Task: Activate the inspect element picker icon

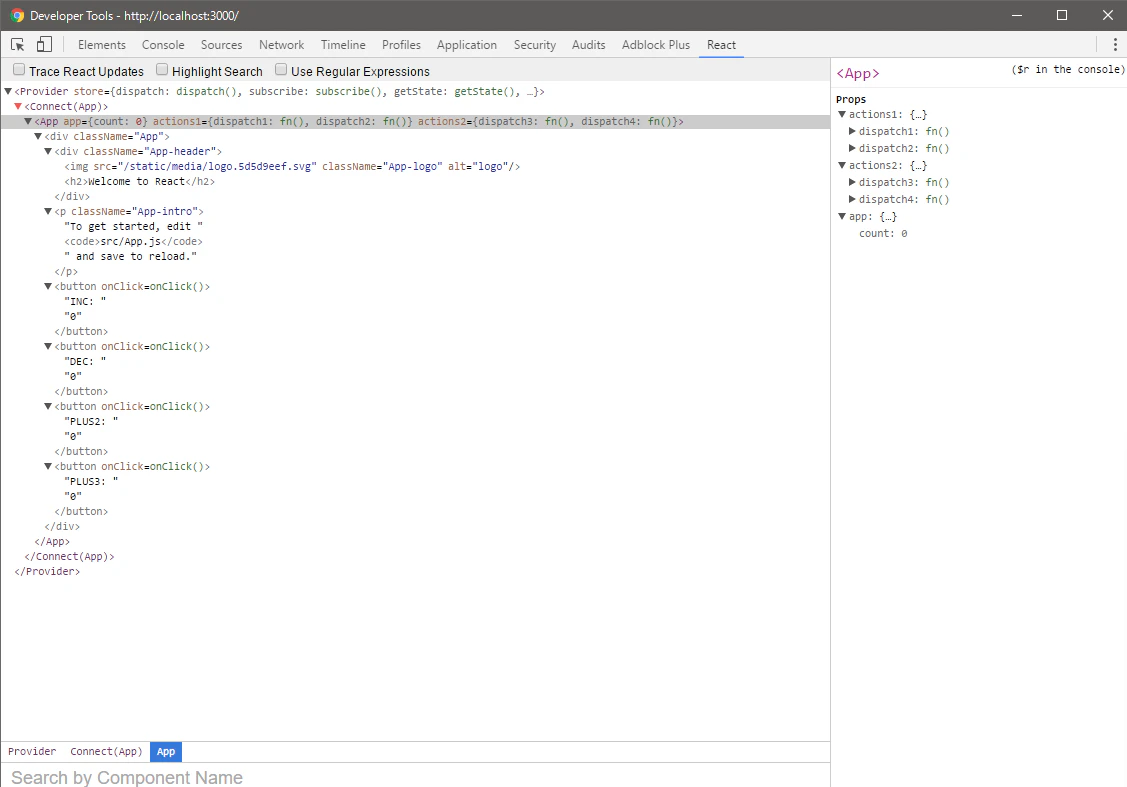Action: tap(18, 45)
